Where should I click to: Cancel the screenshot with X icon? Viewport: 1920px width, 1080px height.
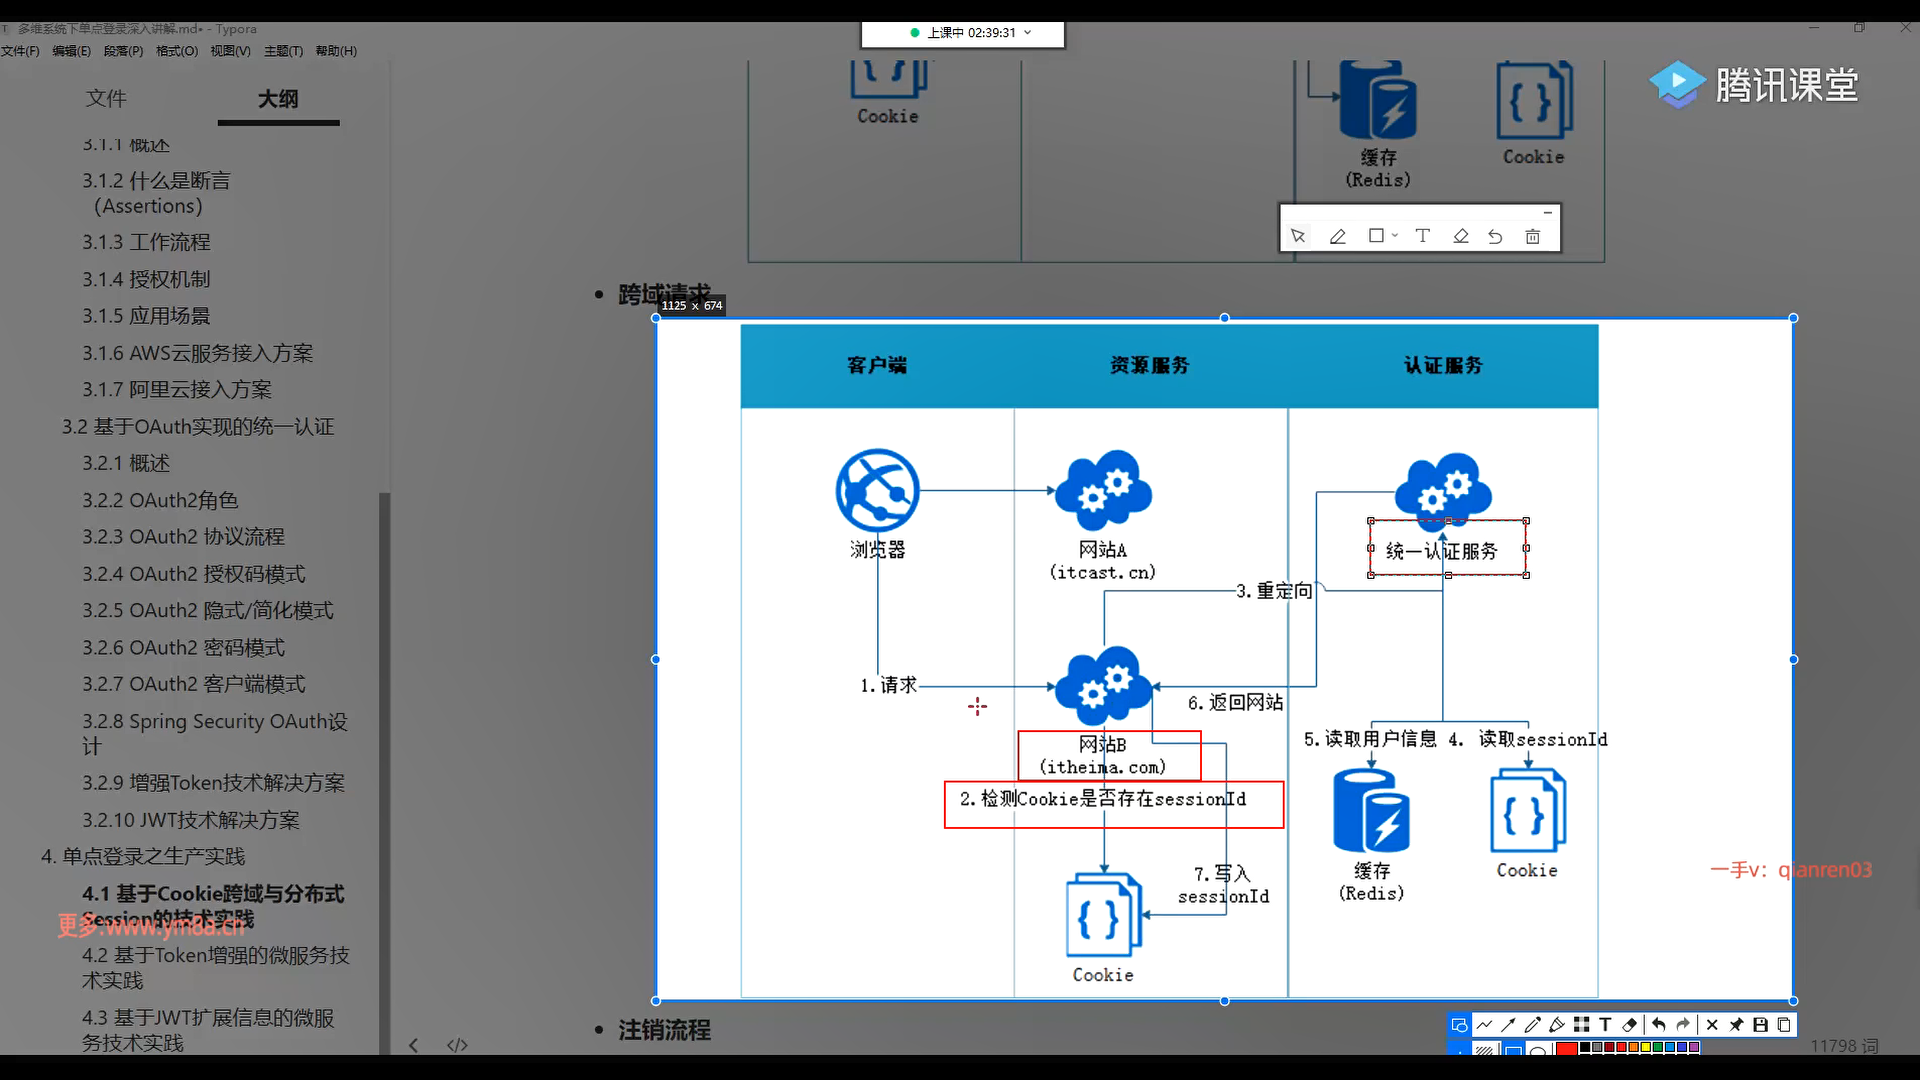coord(1712,1025)
